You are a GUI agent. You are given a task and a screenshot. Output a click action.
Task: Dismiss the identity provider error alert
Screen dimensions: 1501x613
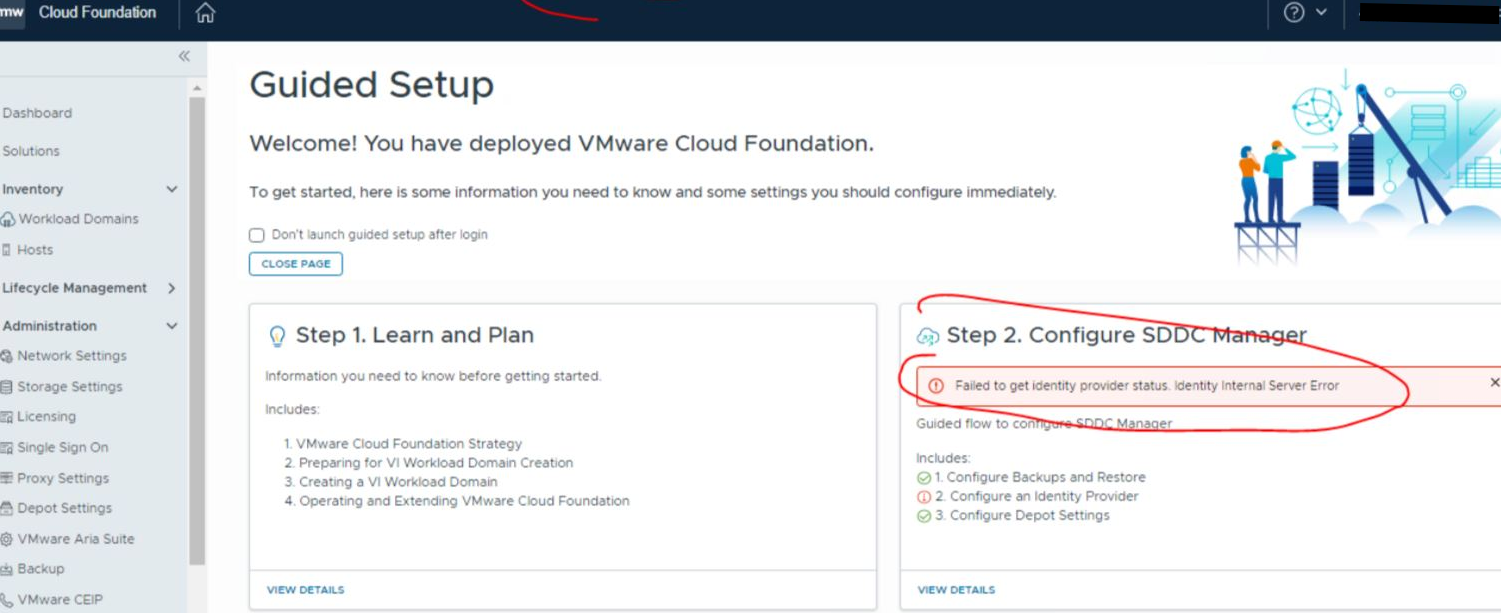[1494, 383]
